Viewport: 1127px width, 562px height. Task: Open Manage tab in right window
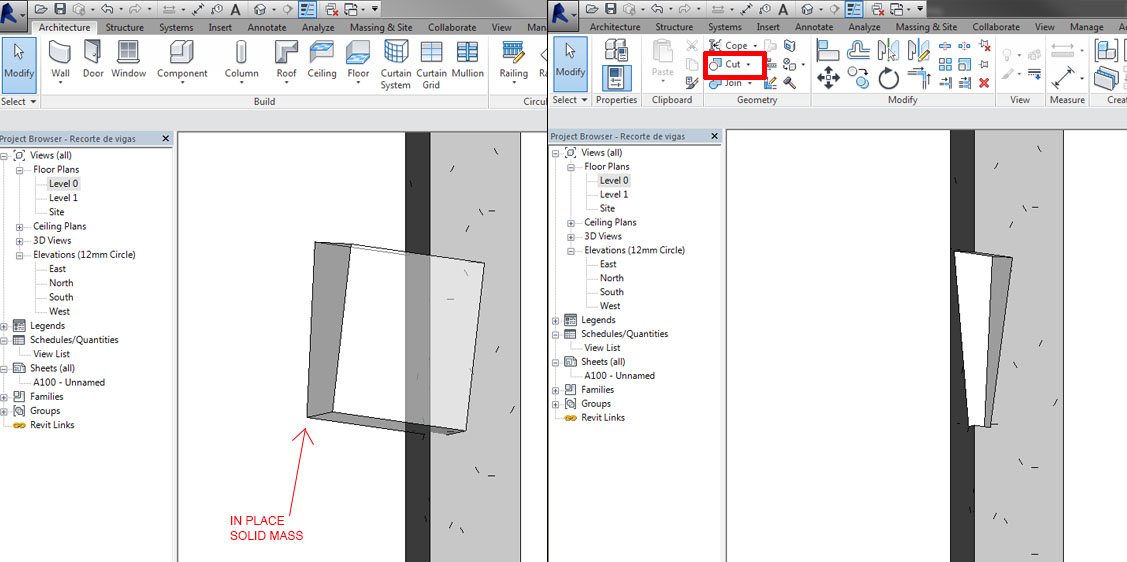[1086, 27]
